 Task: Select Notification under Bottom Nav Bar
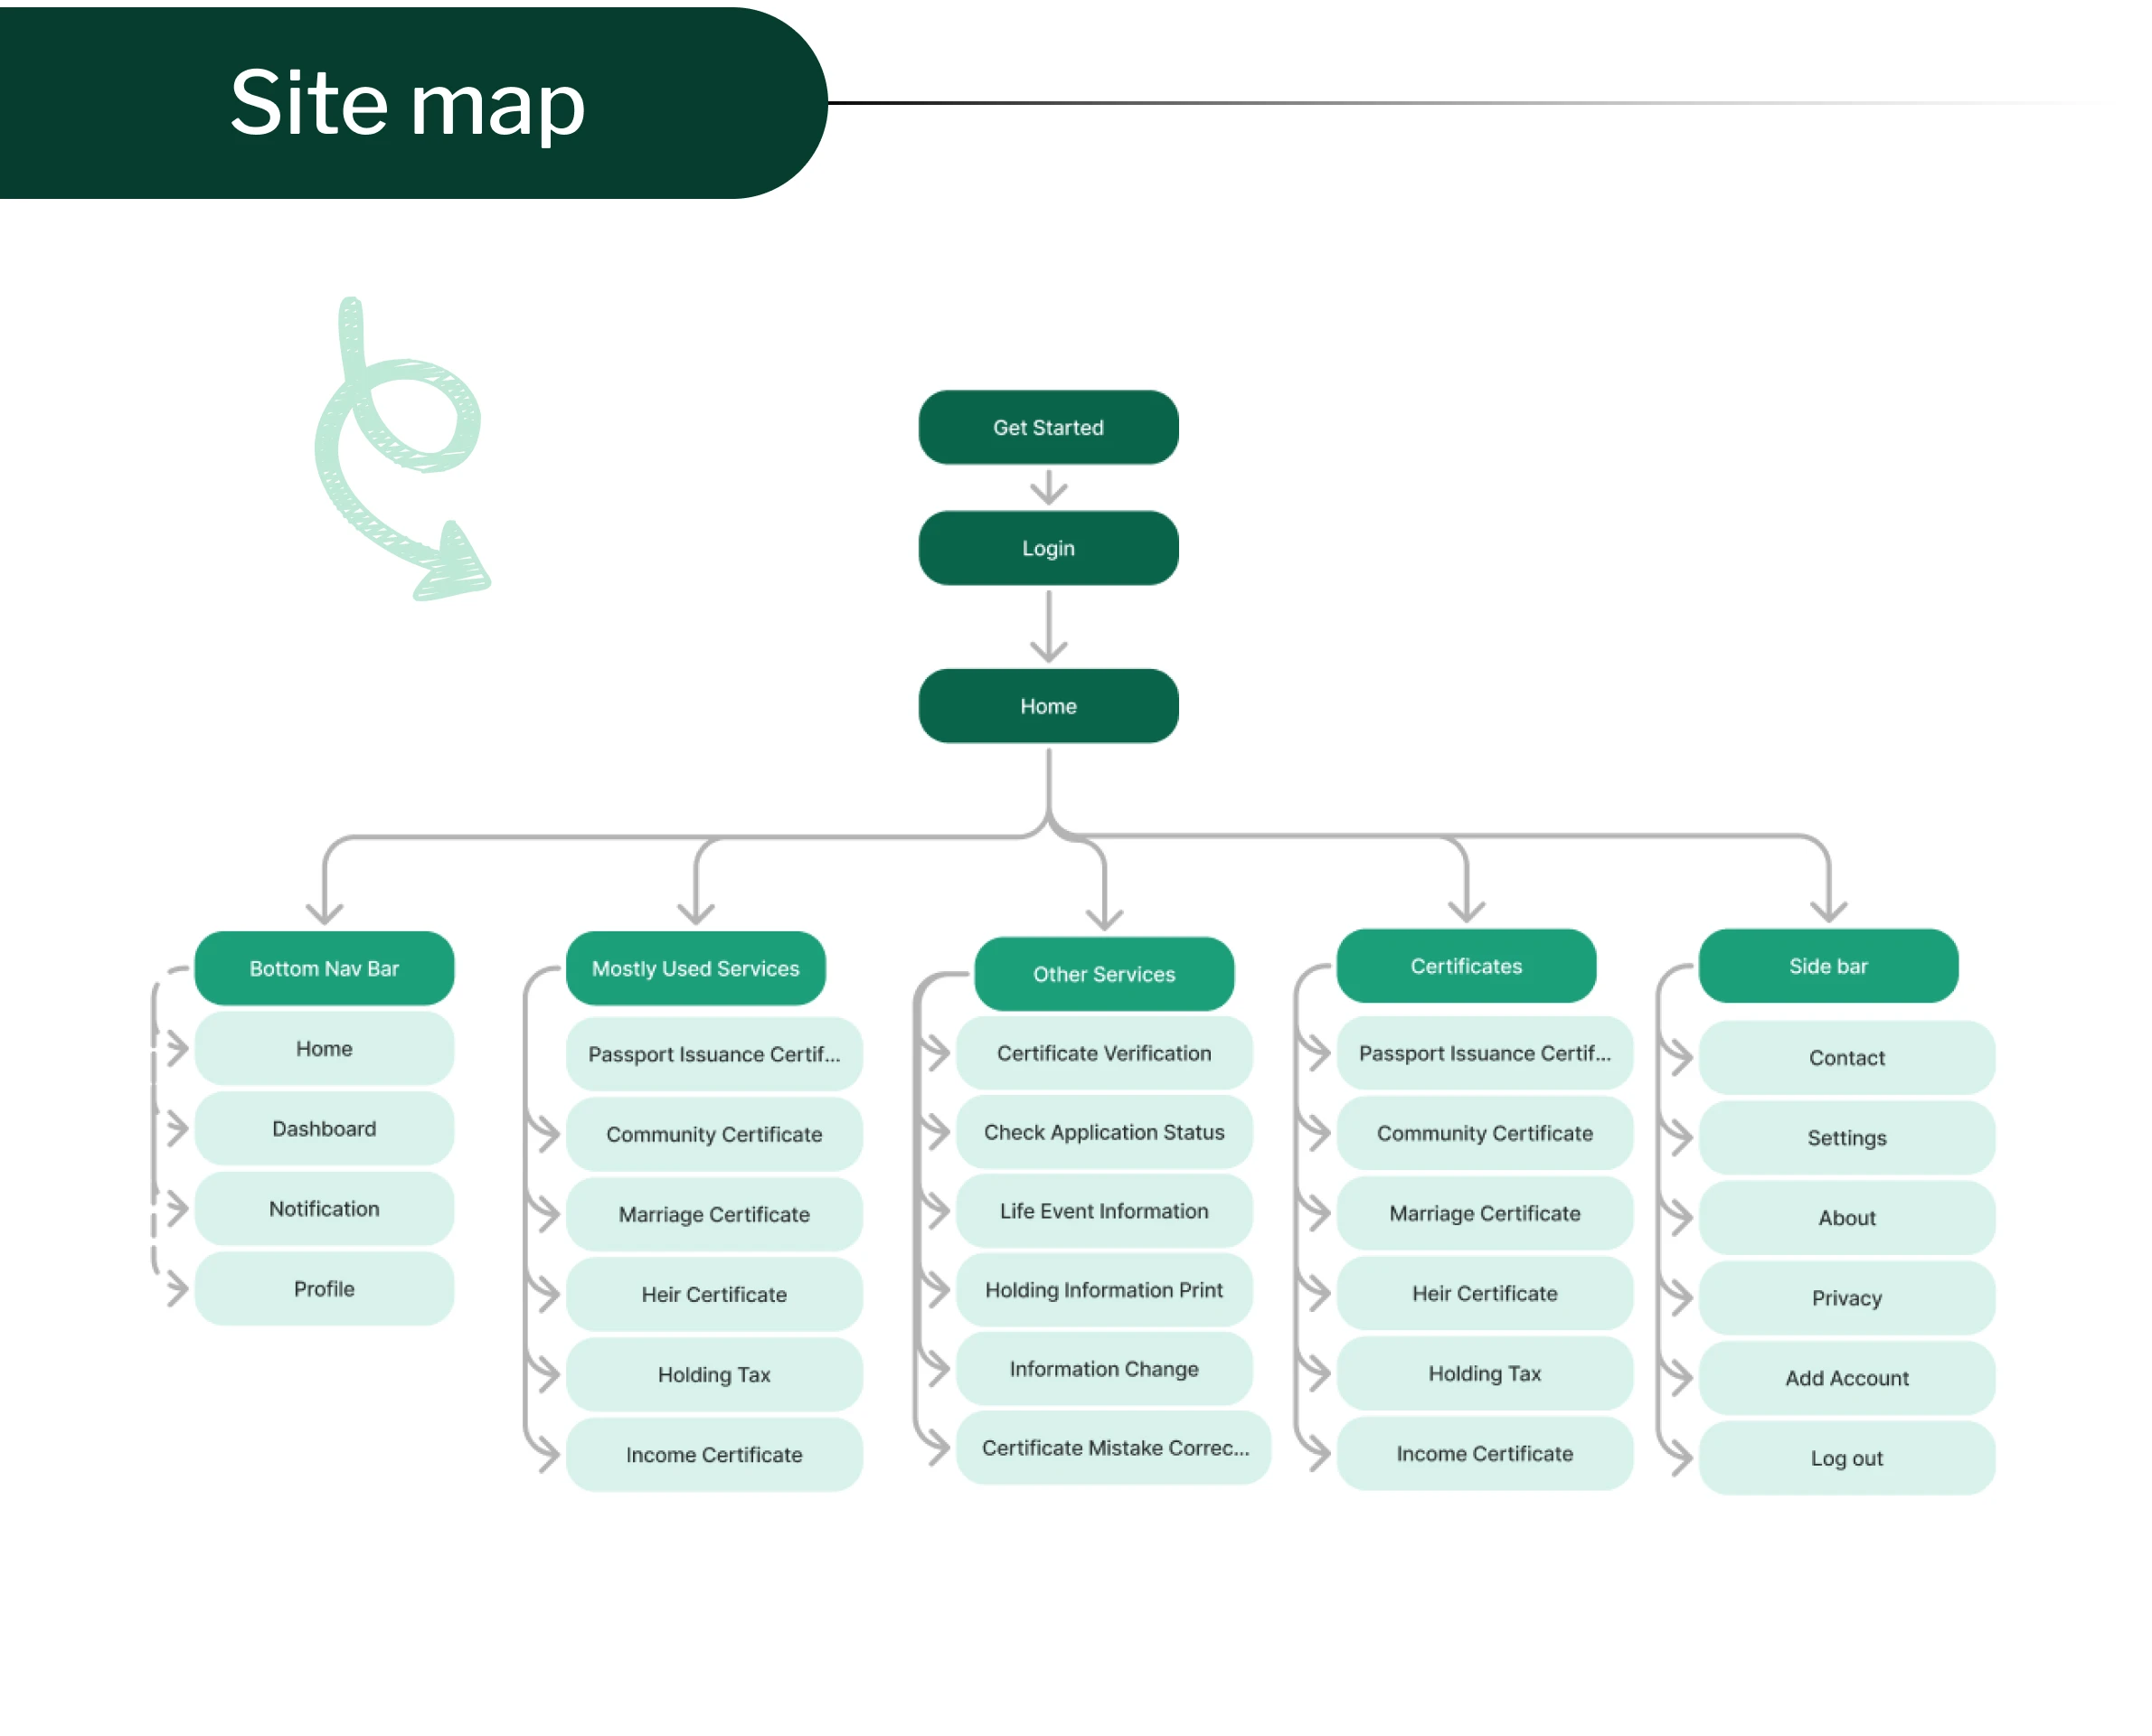click(x=324, y=1208)
